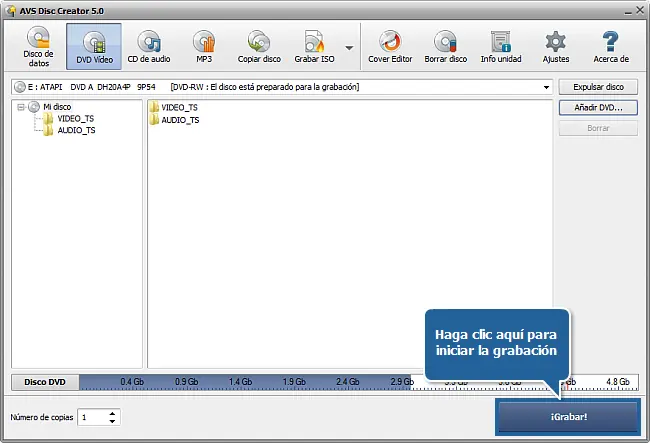Expand the toolbar overflow arrow after Grabar ISO

349,48
